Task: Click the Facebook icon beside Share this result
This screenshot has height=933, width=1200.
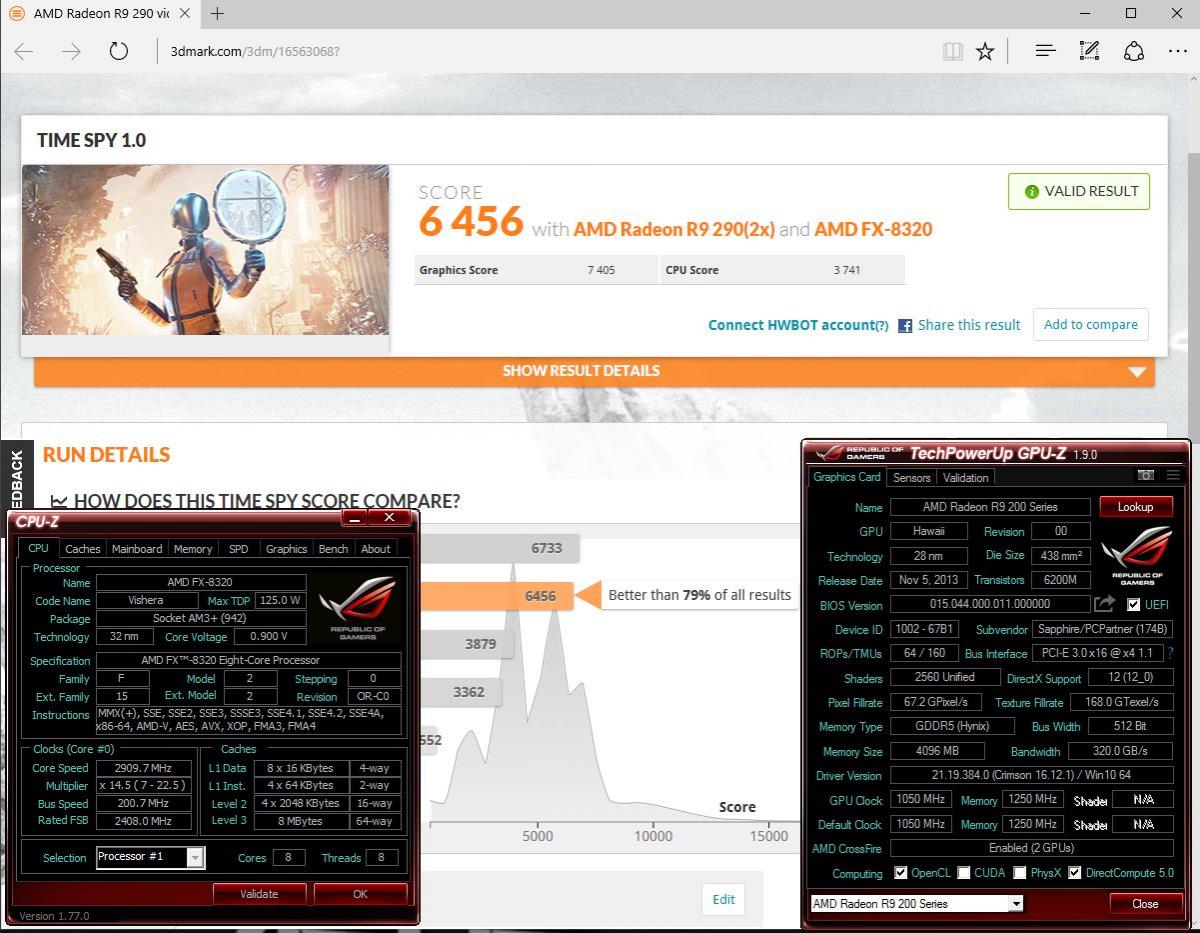Action: coord(905,325)
